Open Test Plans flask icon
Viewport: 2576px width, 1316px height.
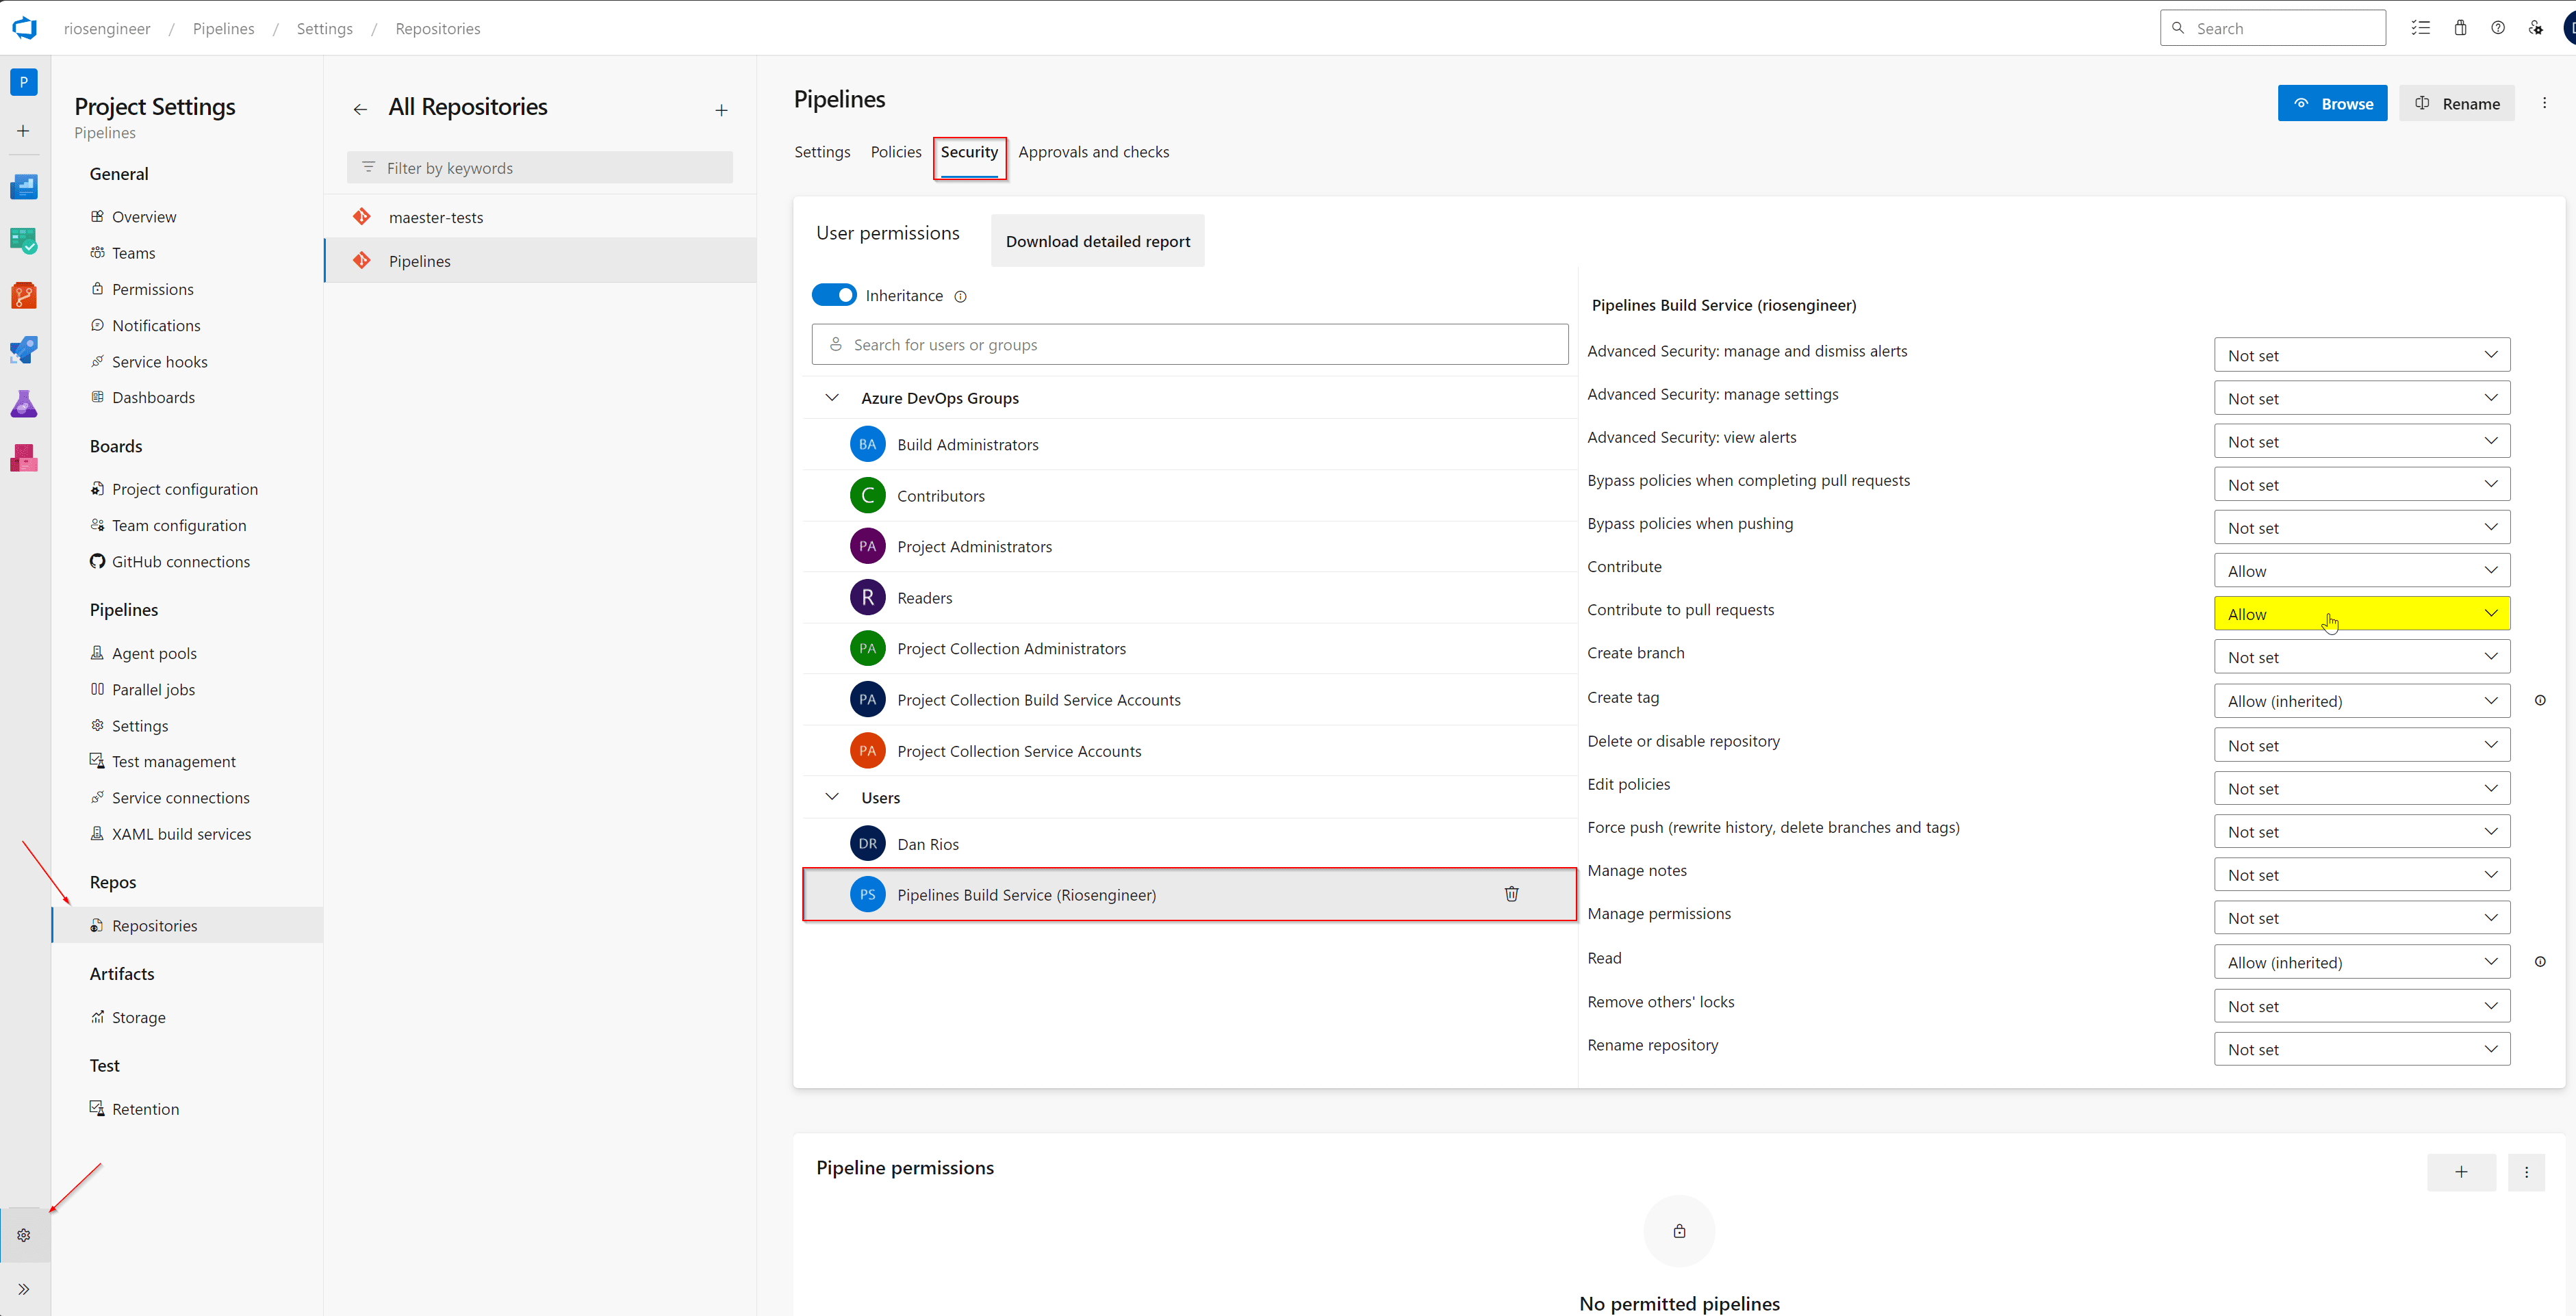click(23, 404)
